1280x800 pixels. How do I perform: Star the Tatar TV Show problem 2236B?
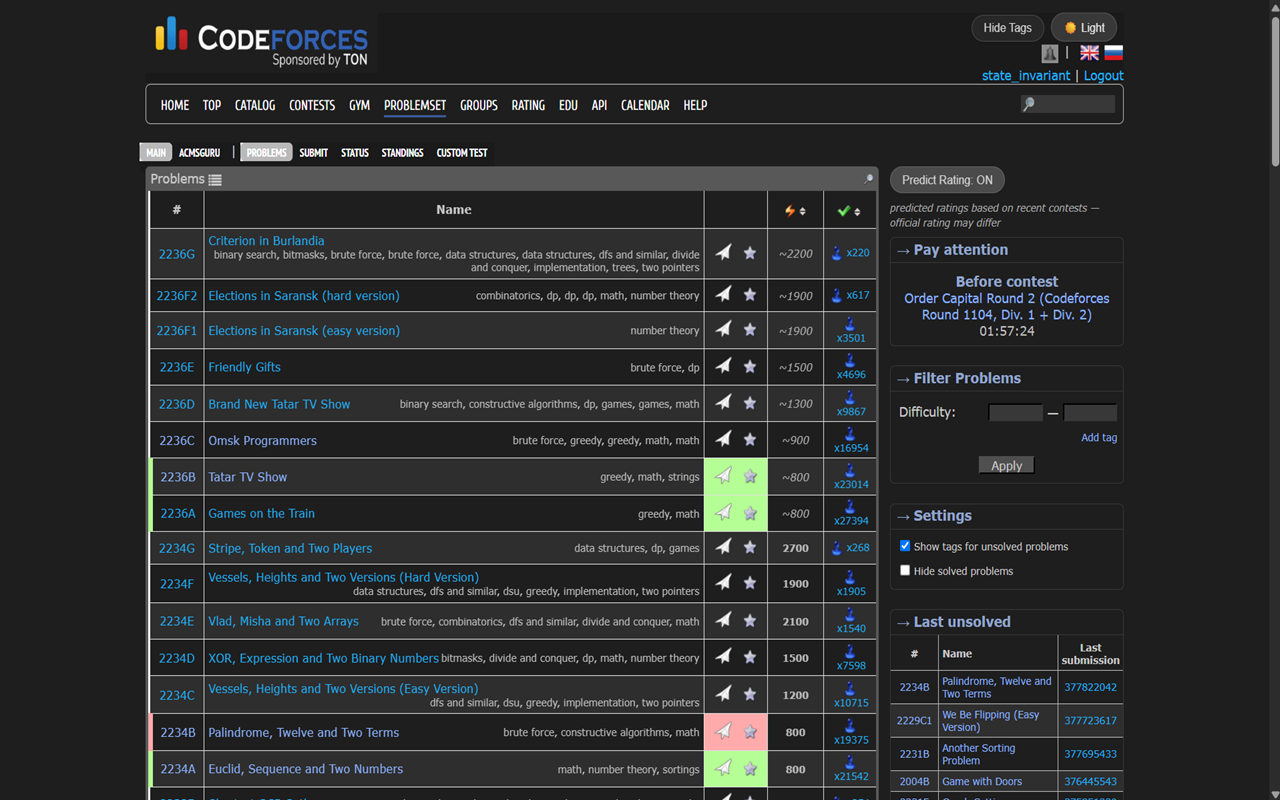pos(750,476)
